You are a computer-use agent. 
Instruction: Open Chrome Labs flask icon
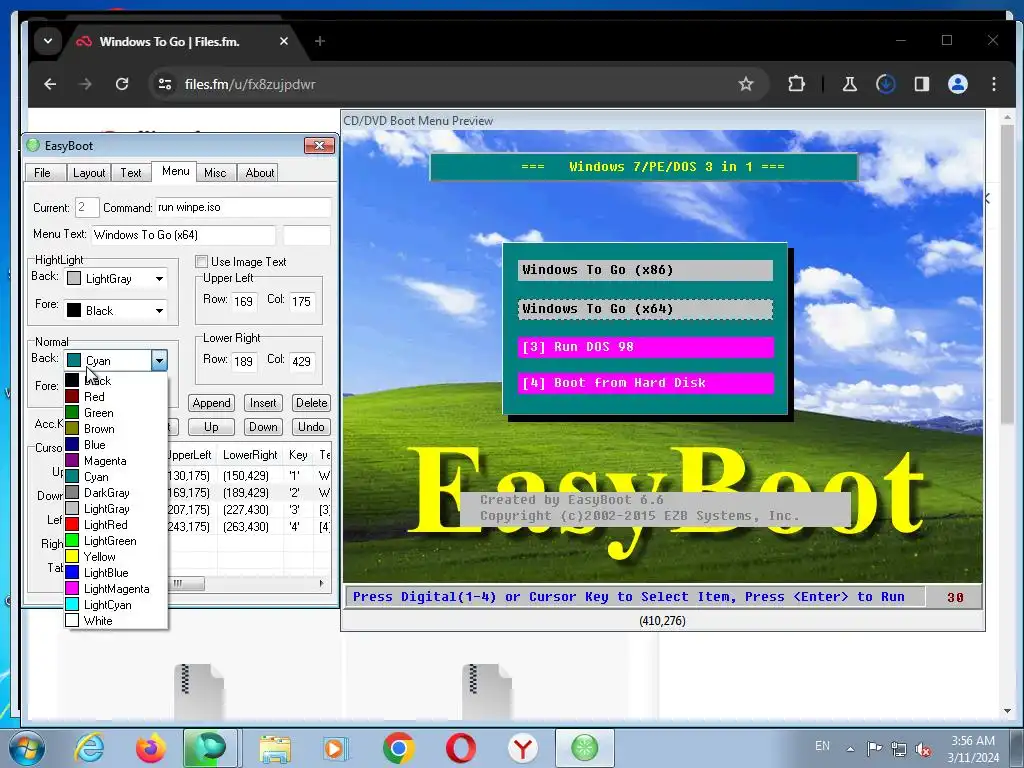850,84
